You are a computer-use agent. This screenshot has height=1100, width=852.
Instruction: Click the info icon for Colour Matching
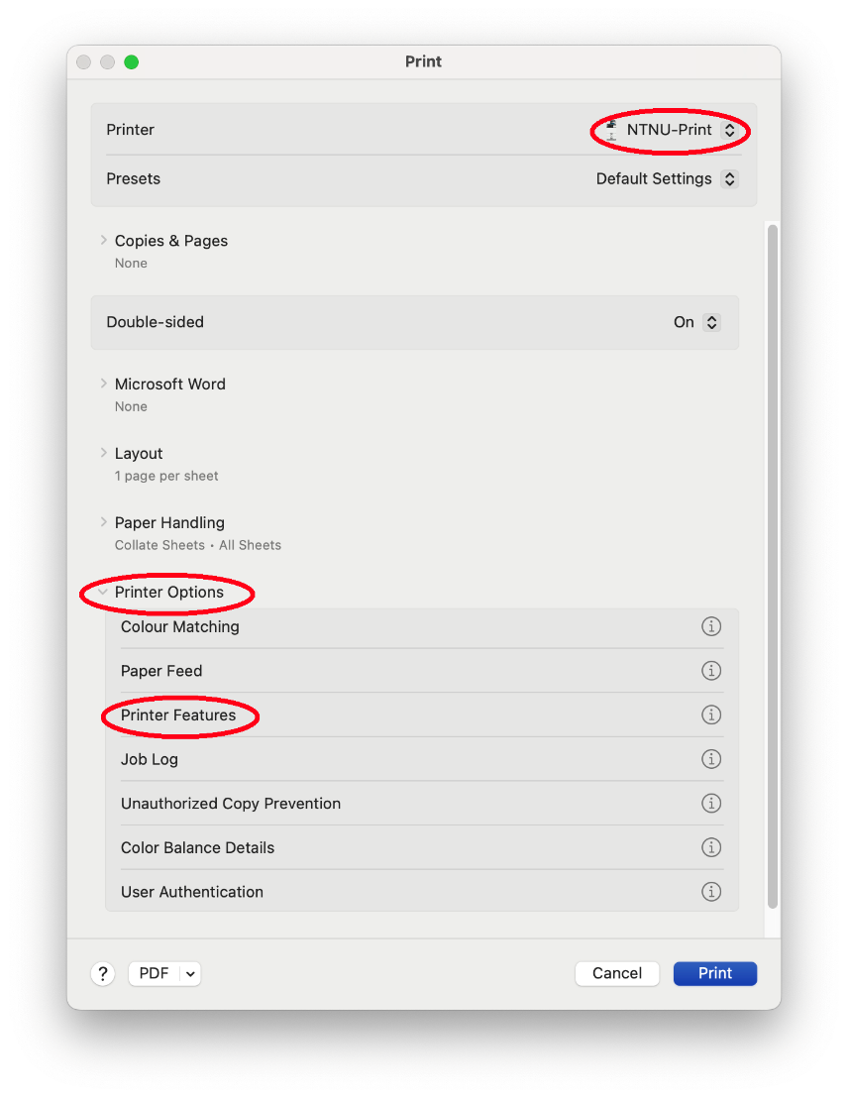(711, 627)
